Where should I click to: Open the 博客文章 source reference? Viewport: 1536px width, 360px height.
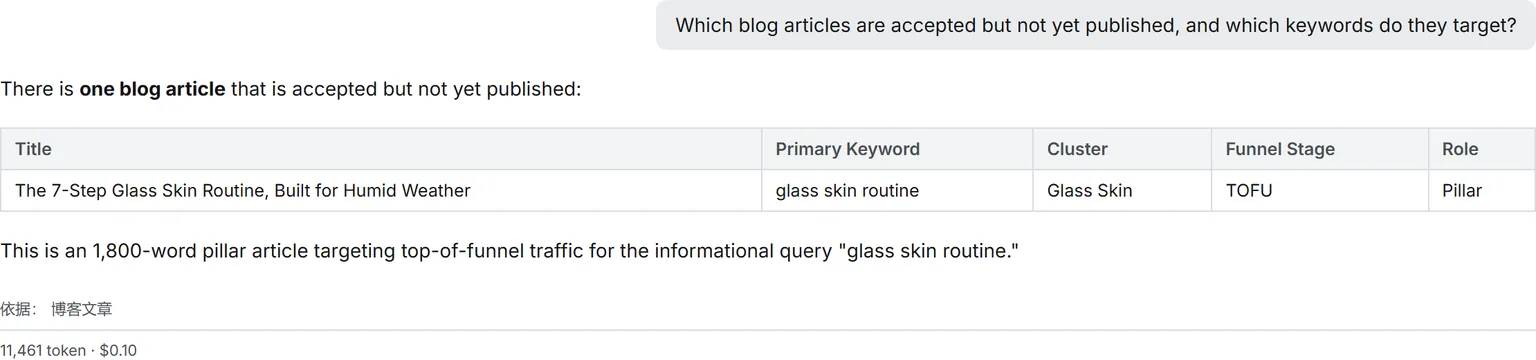(x=82, y=310)
